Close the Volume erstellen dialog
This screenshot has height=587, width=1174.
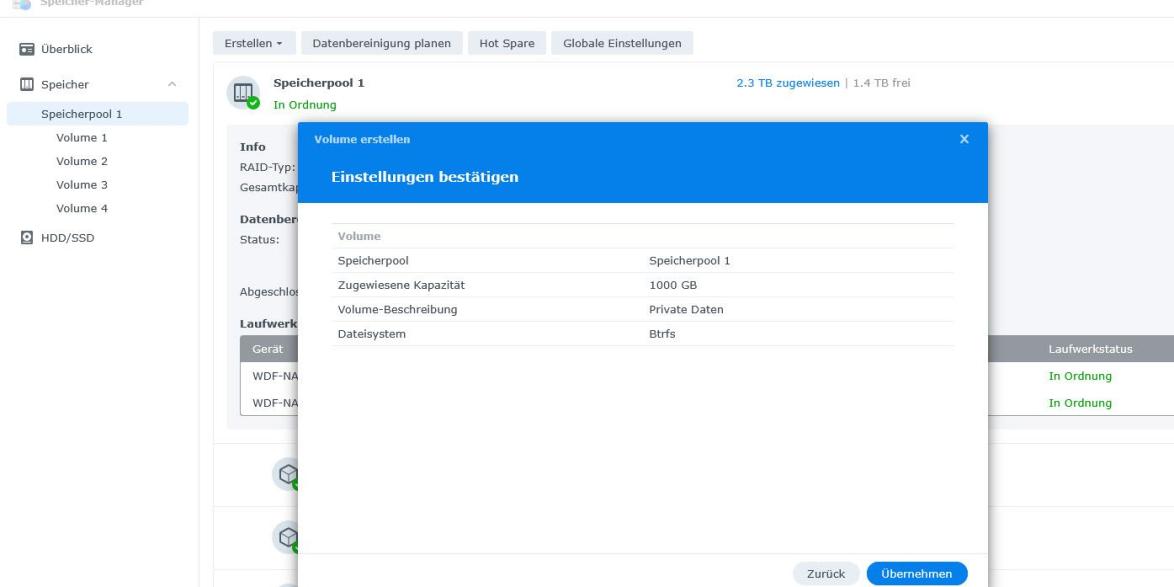click(964, 139)
